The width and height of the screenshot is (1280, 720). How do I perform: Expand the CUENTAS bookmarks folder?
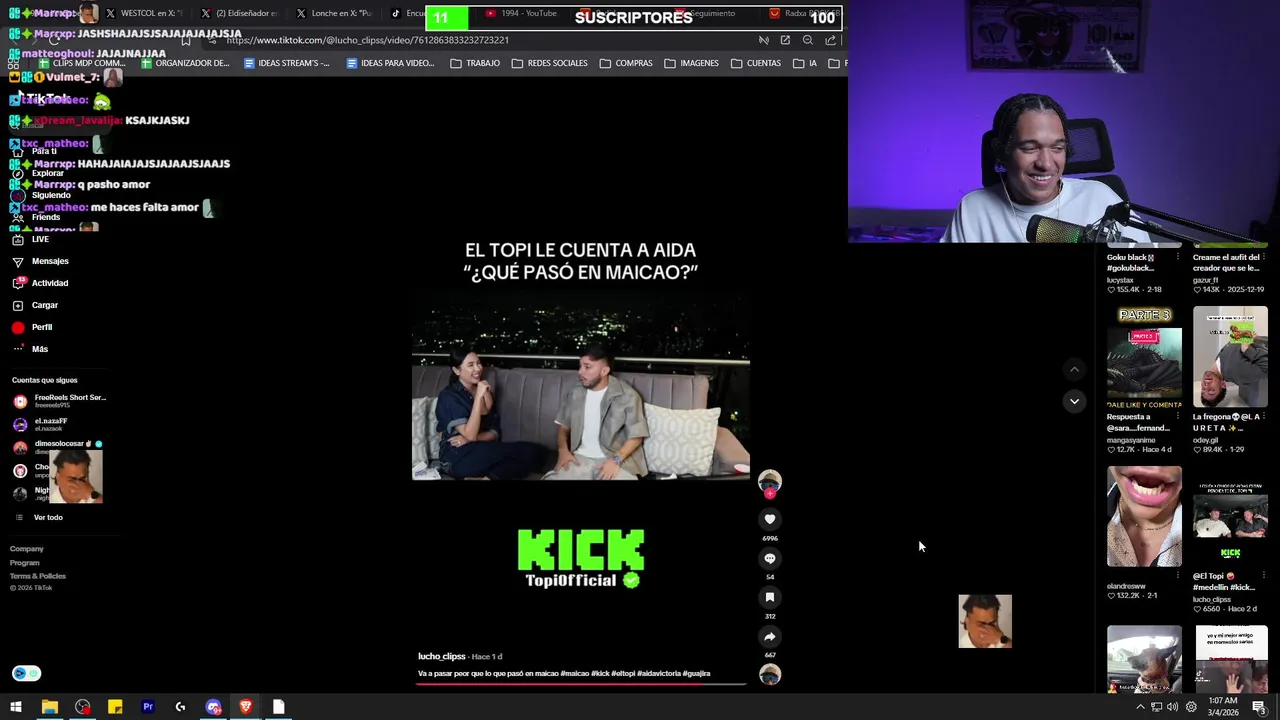pyautogui.click(x=756, y=63)
